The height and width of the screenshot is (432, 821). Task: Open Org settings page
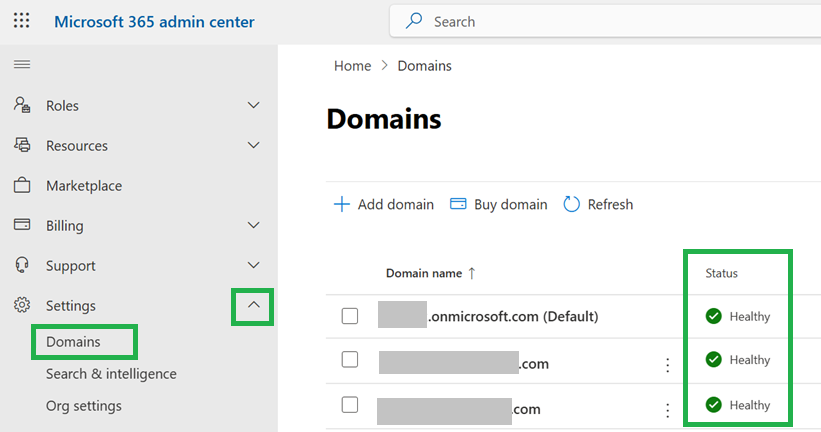pos(84,406)
